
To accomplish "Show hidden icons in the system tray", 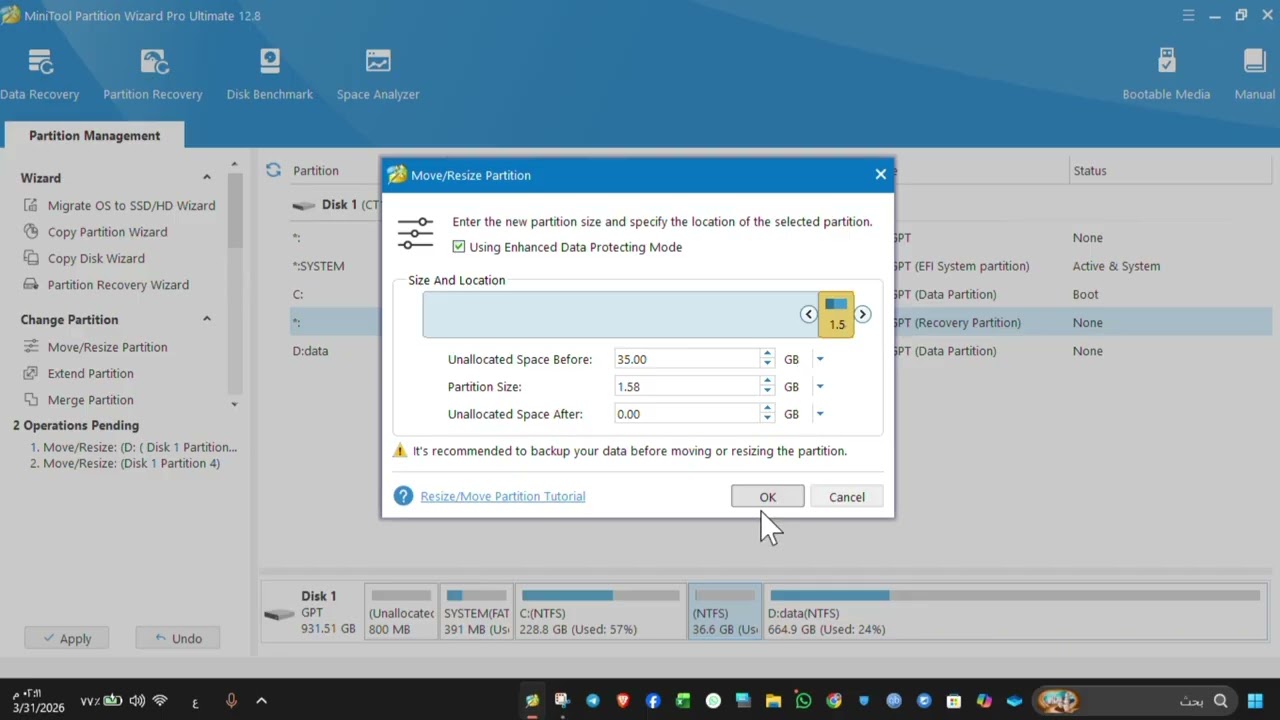I will (261, 701).
